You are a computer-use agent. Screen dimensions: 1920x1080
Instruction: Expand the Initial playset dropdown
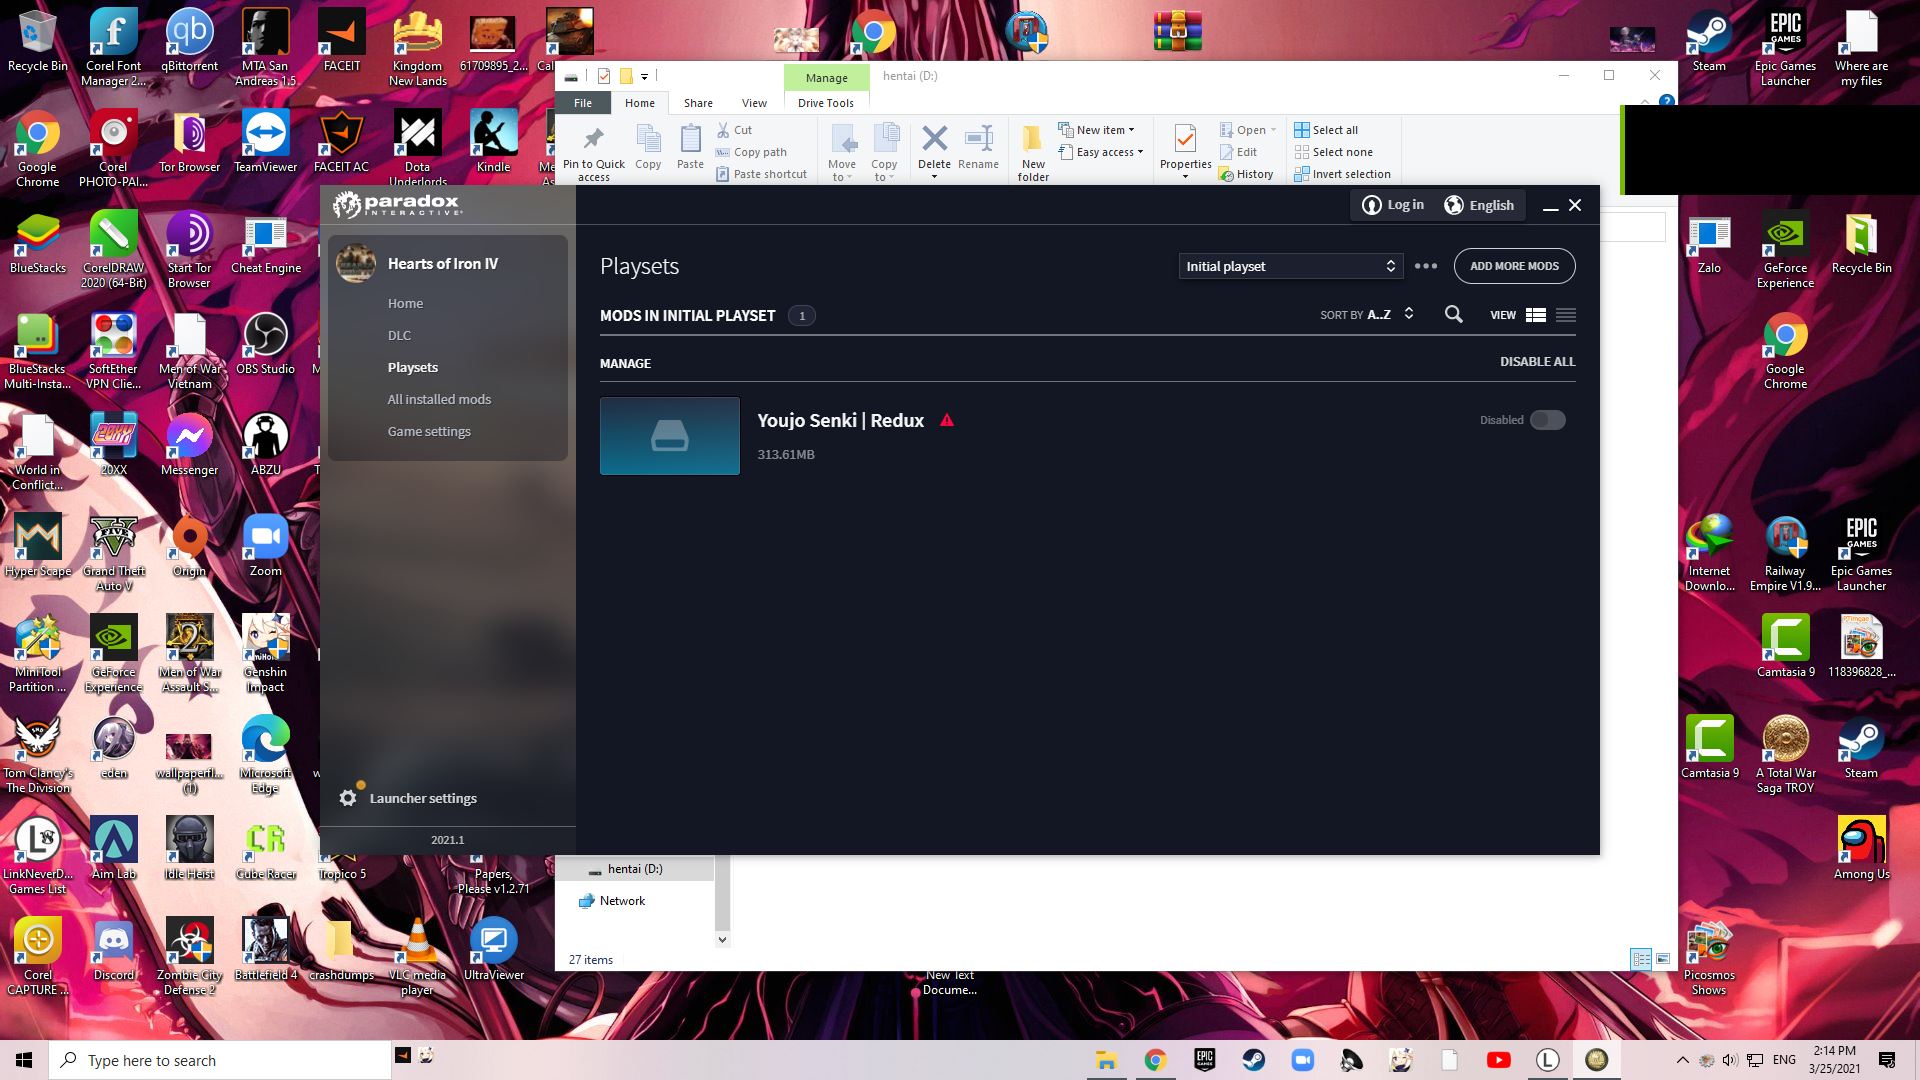pyautogui.click(x=1290, y=266)
